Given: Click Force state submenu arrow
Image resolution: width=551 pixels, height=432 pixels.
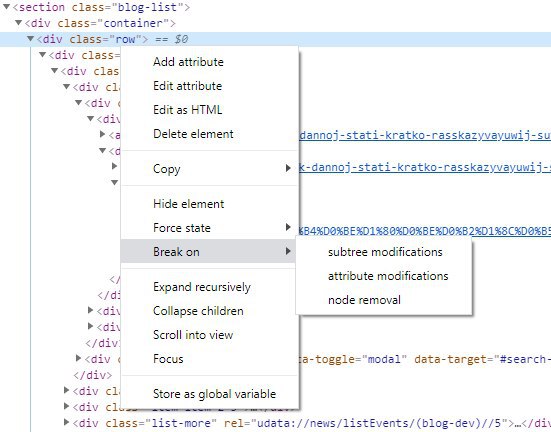Looking at the screenshot, I should click(288, 227).
